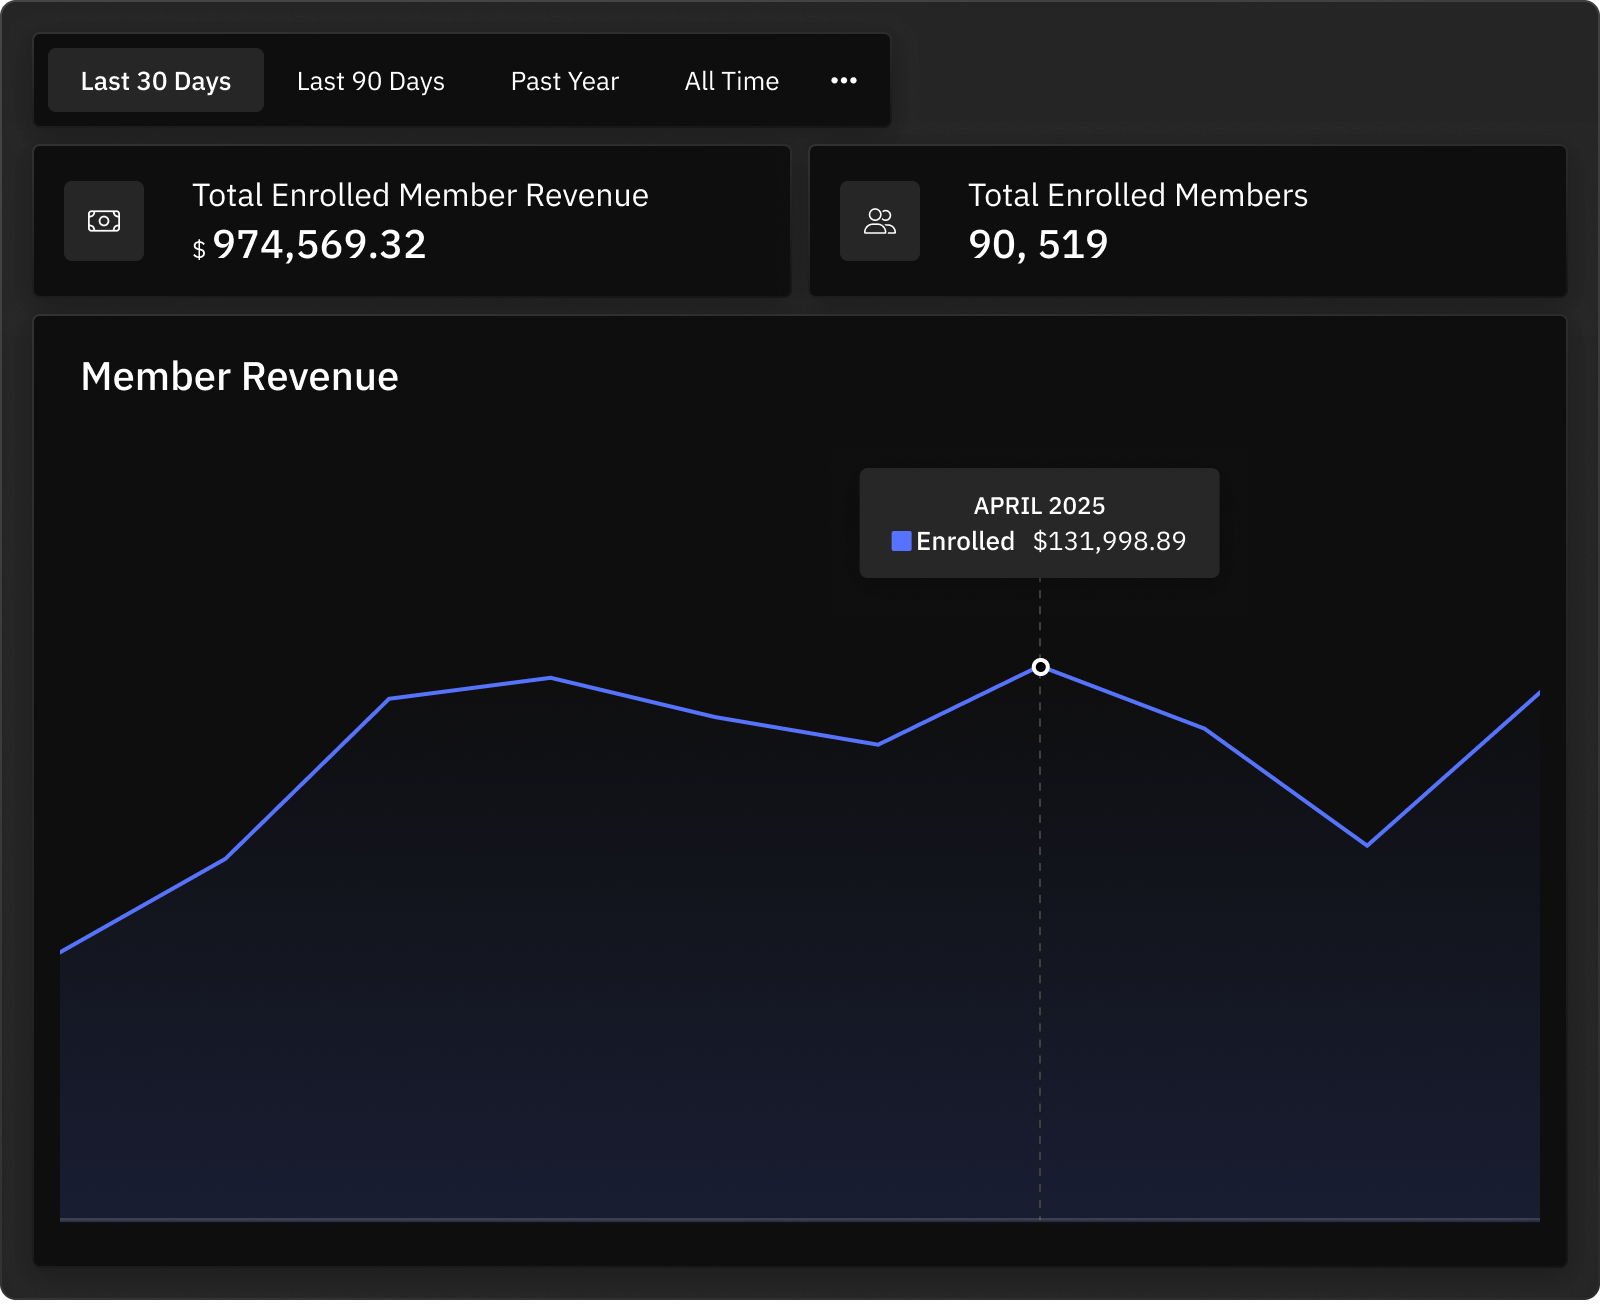Click the enrolled members people icon
The image size is (1600, 1306).
(x=880, y=221)
